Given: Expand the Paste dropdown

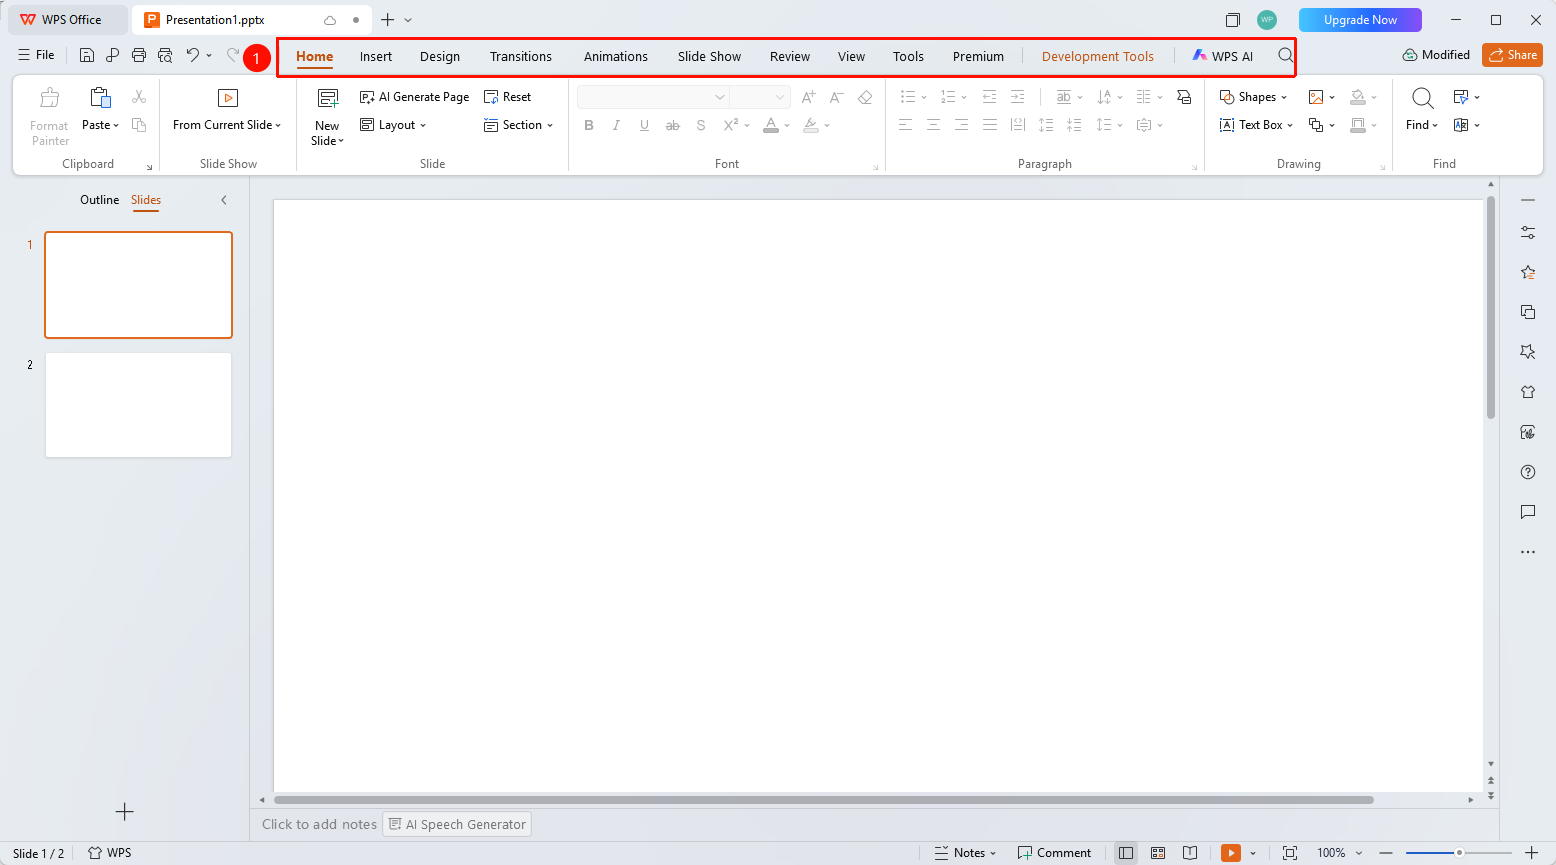Looking at the screenshot, I should point(100,125).
